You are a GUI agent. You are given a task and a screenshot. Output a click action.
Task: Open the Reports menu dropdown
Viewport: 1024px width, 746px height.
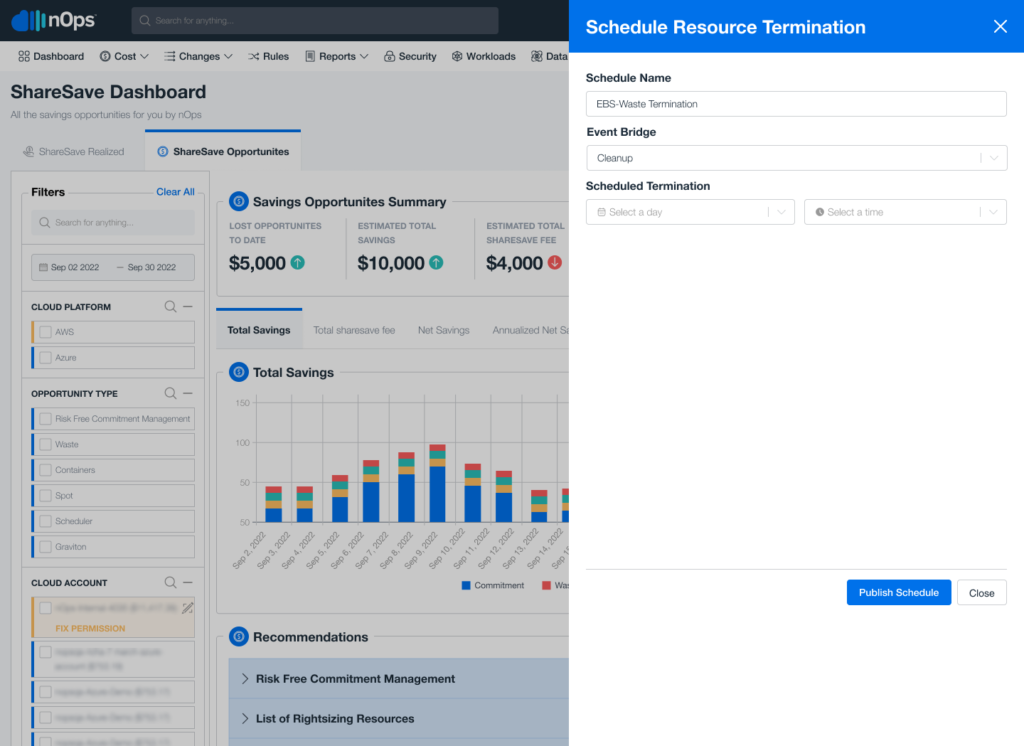337,56
